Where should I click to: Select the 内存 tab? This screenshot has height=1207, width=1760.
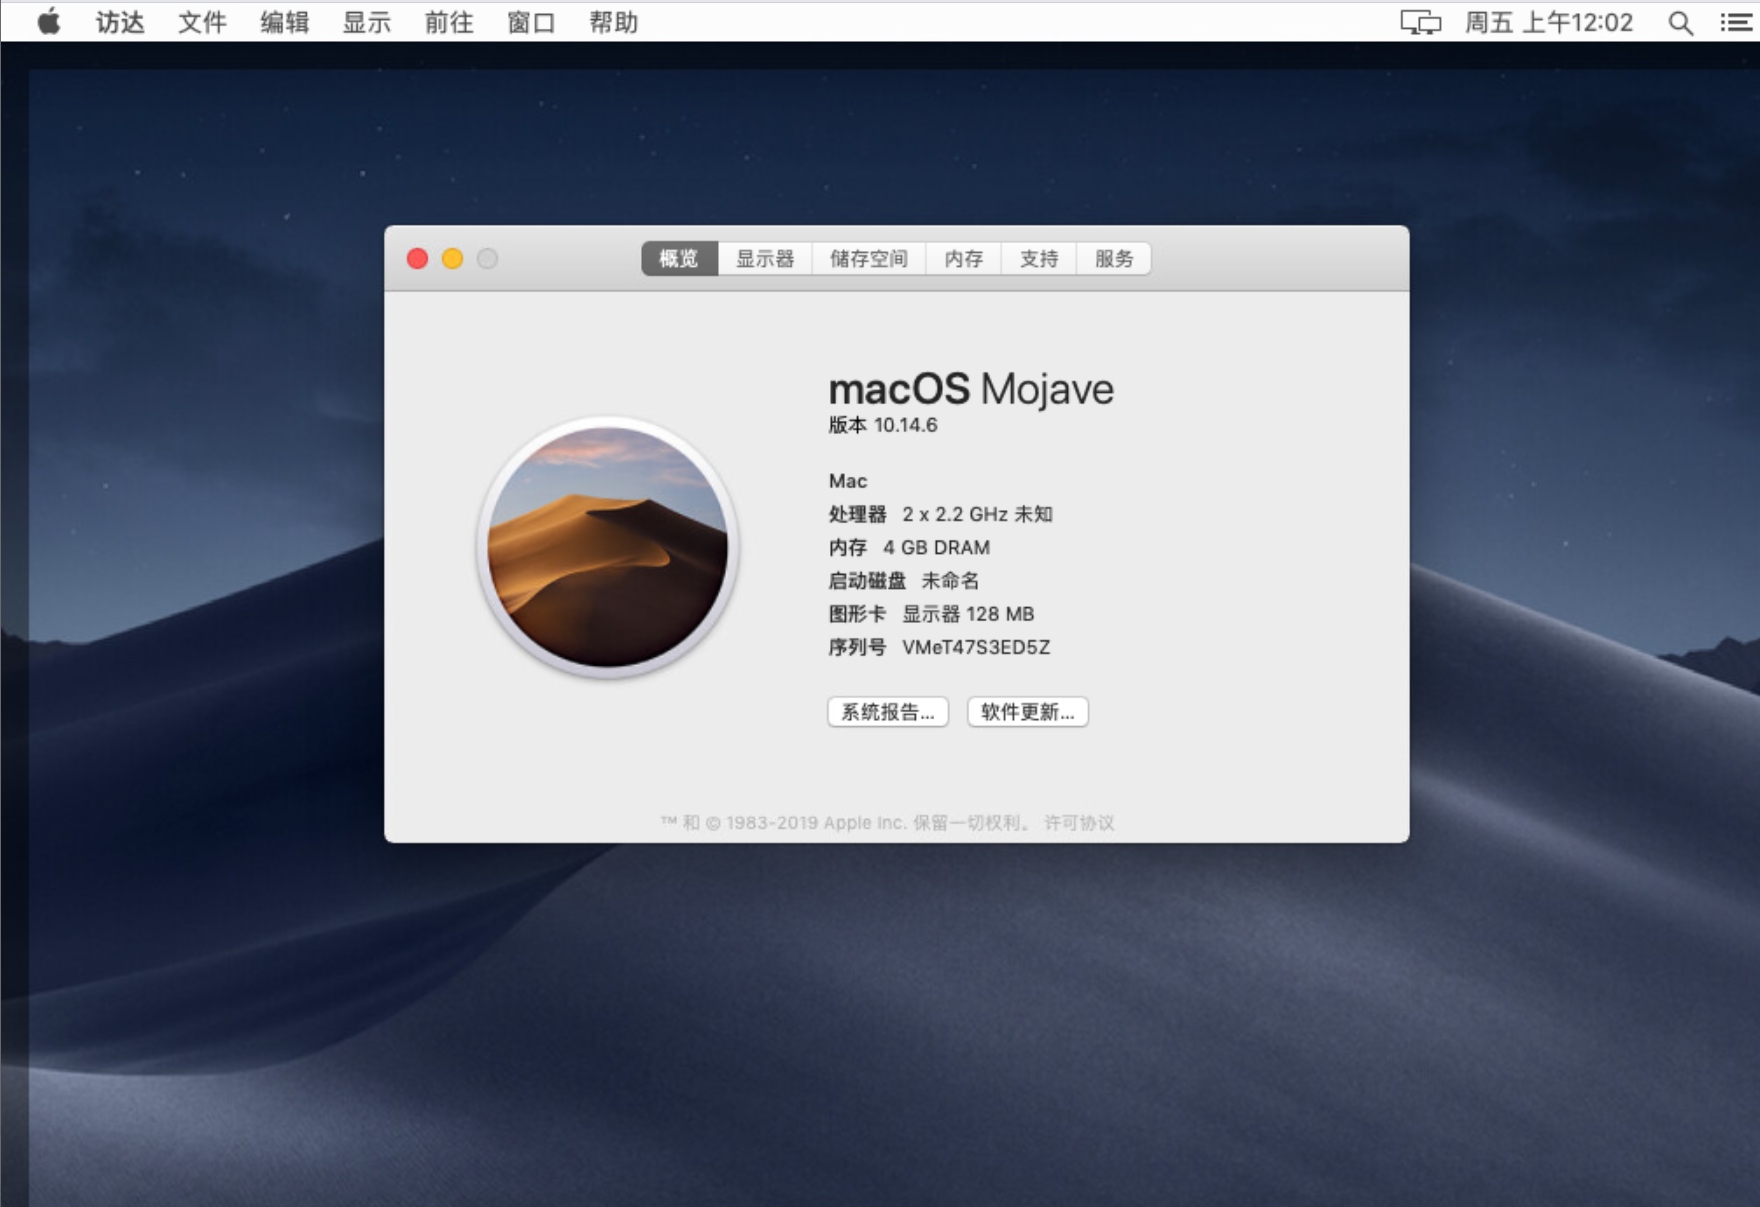963,259
